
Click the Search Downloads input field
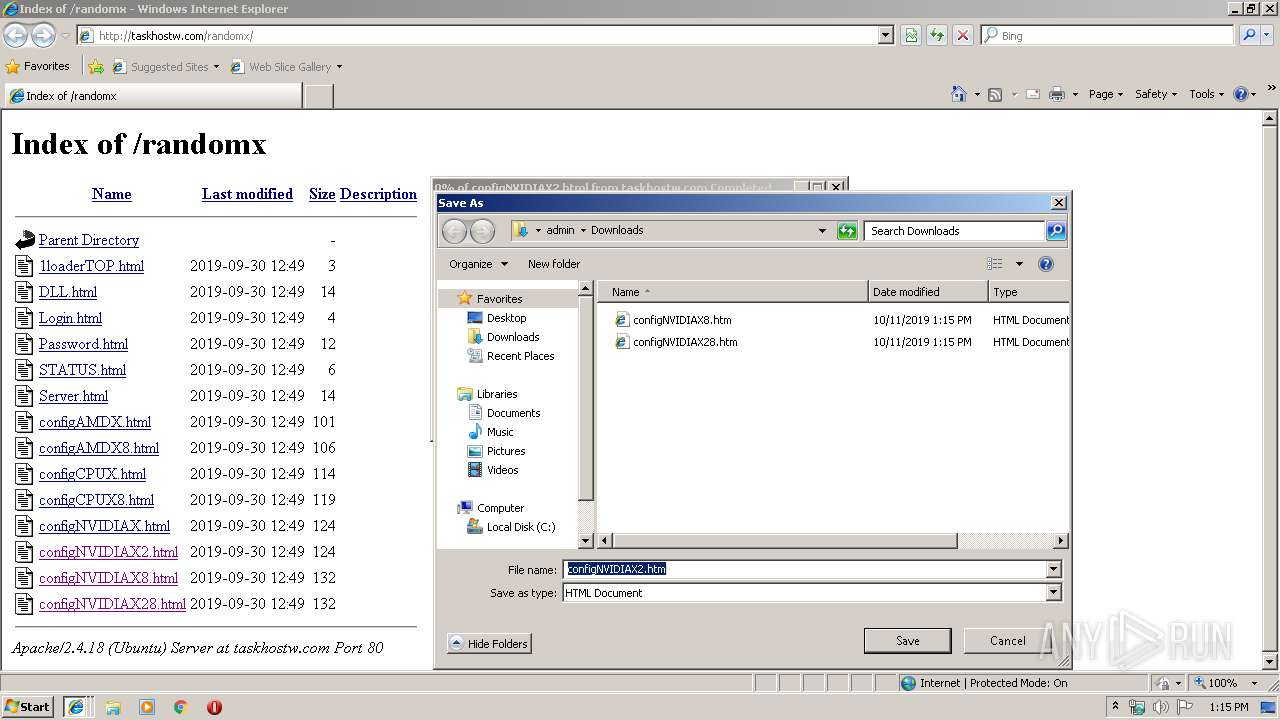click(x=955, y=231)
